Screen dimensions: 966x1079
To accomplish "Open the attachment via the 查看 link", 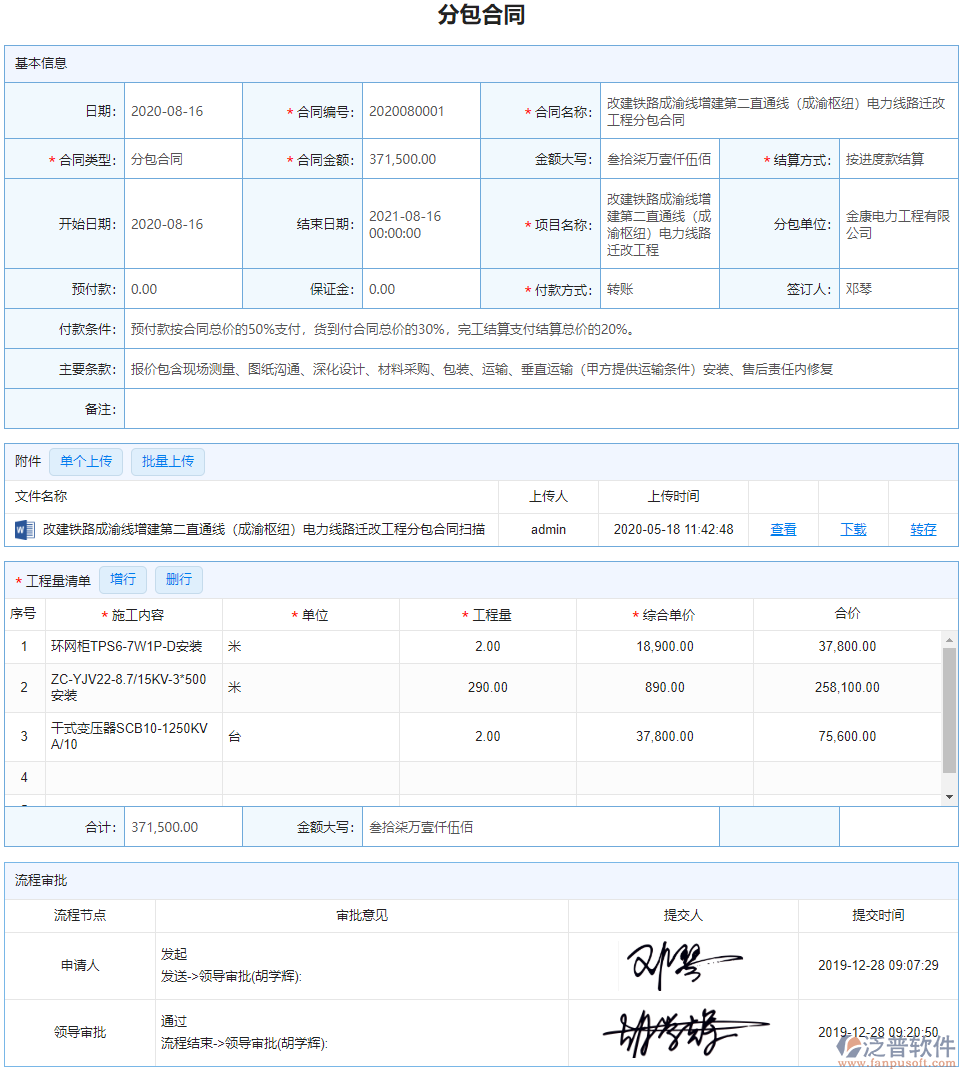I will point(783,529).
